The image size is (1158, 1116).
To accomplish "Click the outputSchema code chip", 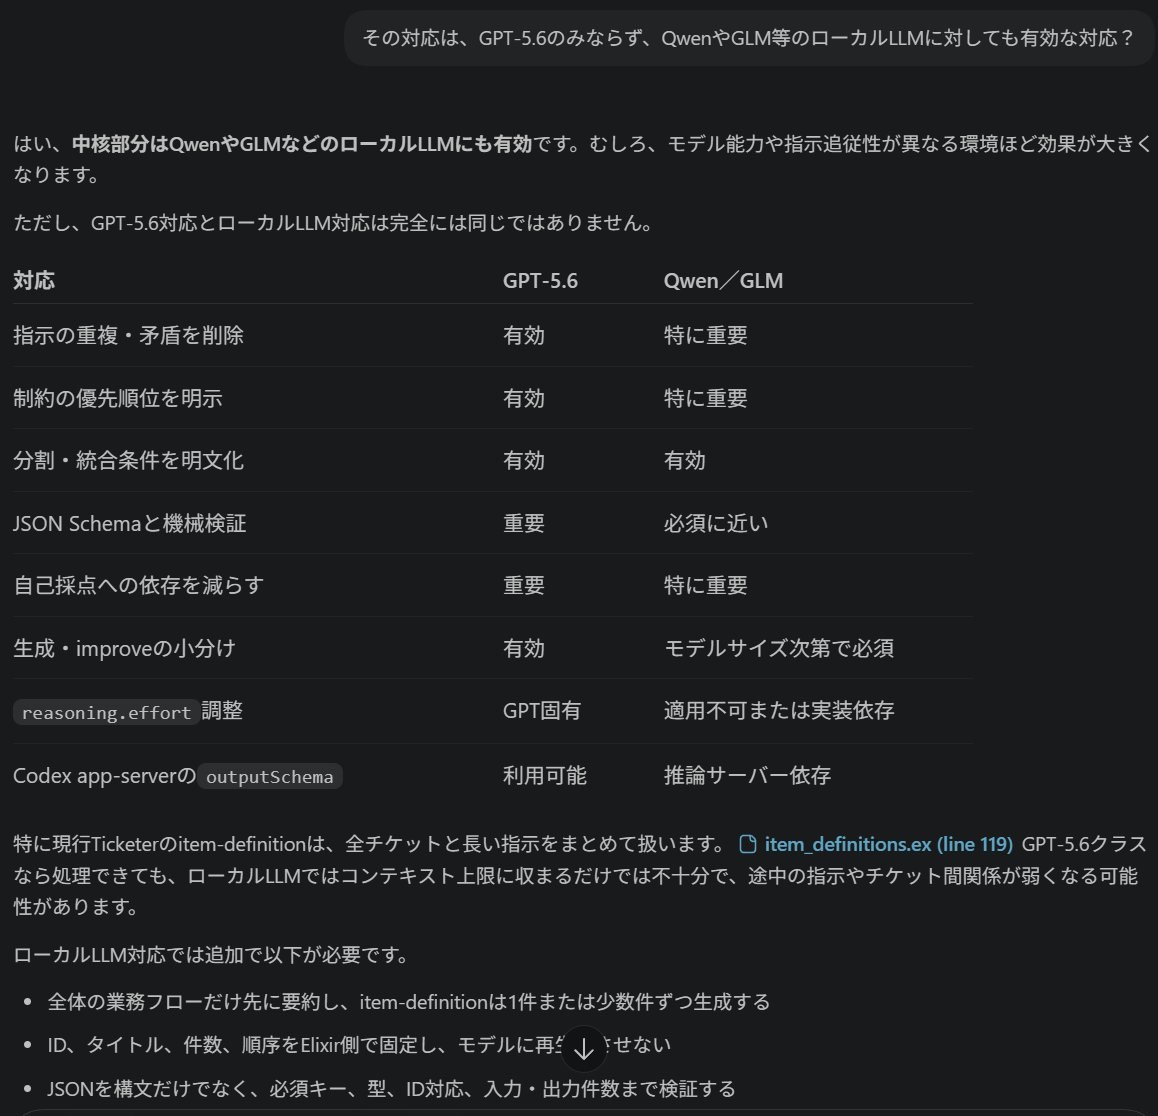I will [x=270, y=776].
